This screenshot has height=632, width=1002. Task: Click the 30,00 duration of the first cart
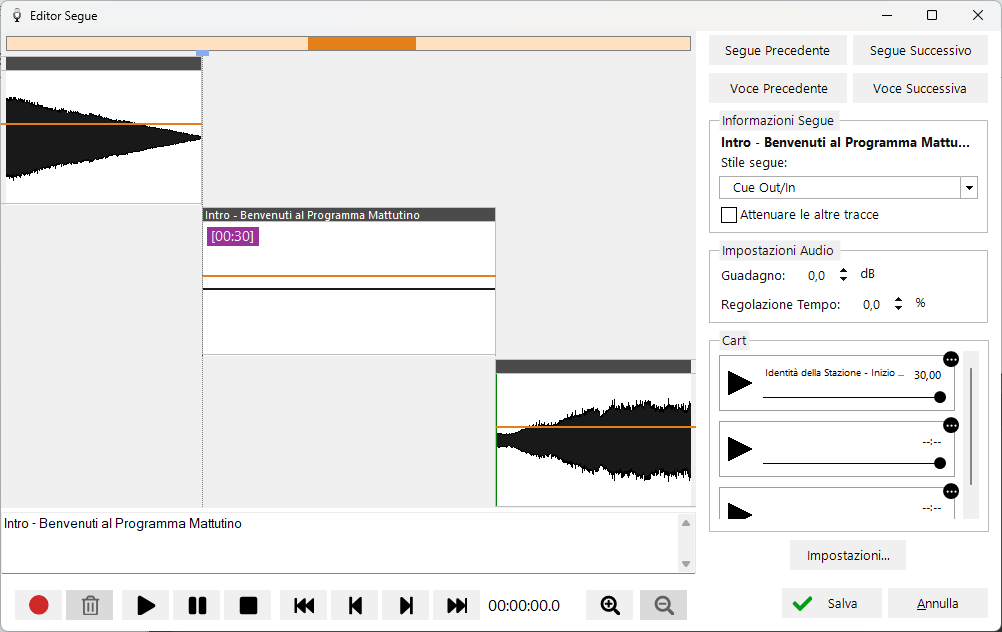pos(927,375)
